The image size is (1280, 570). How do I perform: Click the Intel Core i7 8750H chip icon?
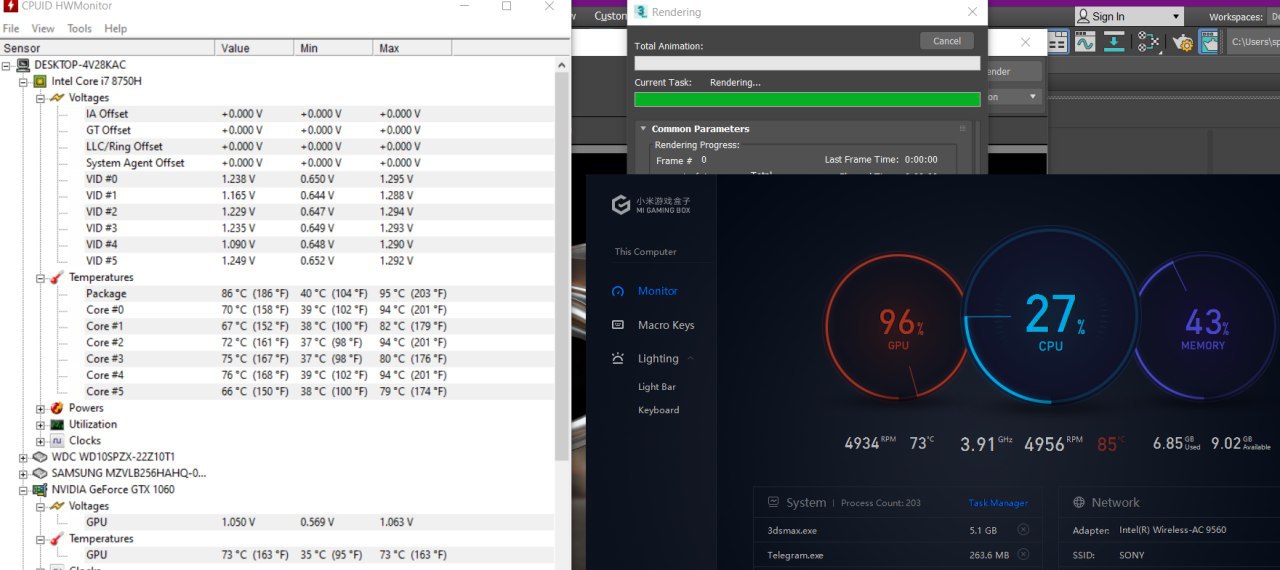click(40, 81)
